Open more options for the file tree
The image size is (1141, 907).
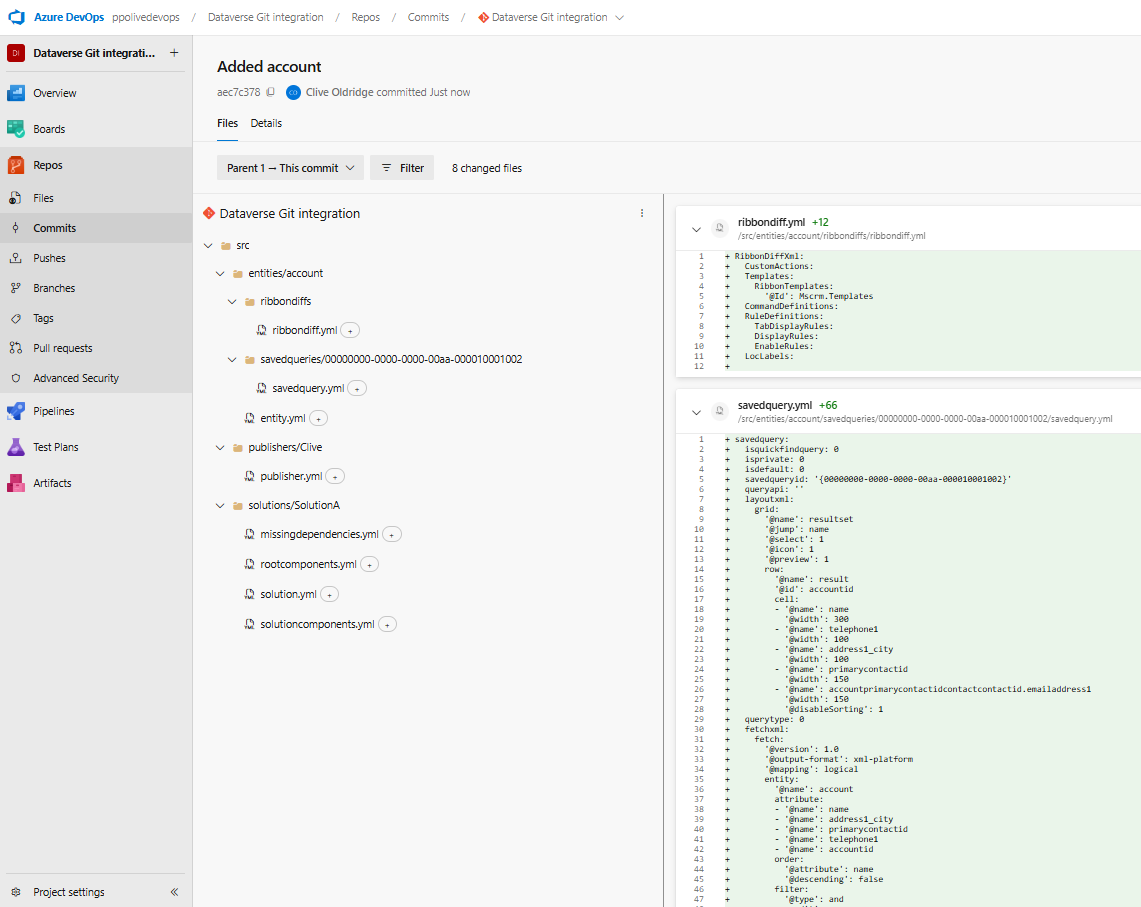pos(642,213)
